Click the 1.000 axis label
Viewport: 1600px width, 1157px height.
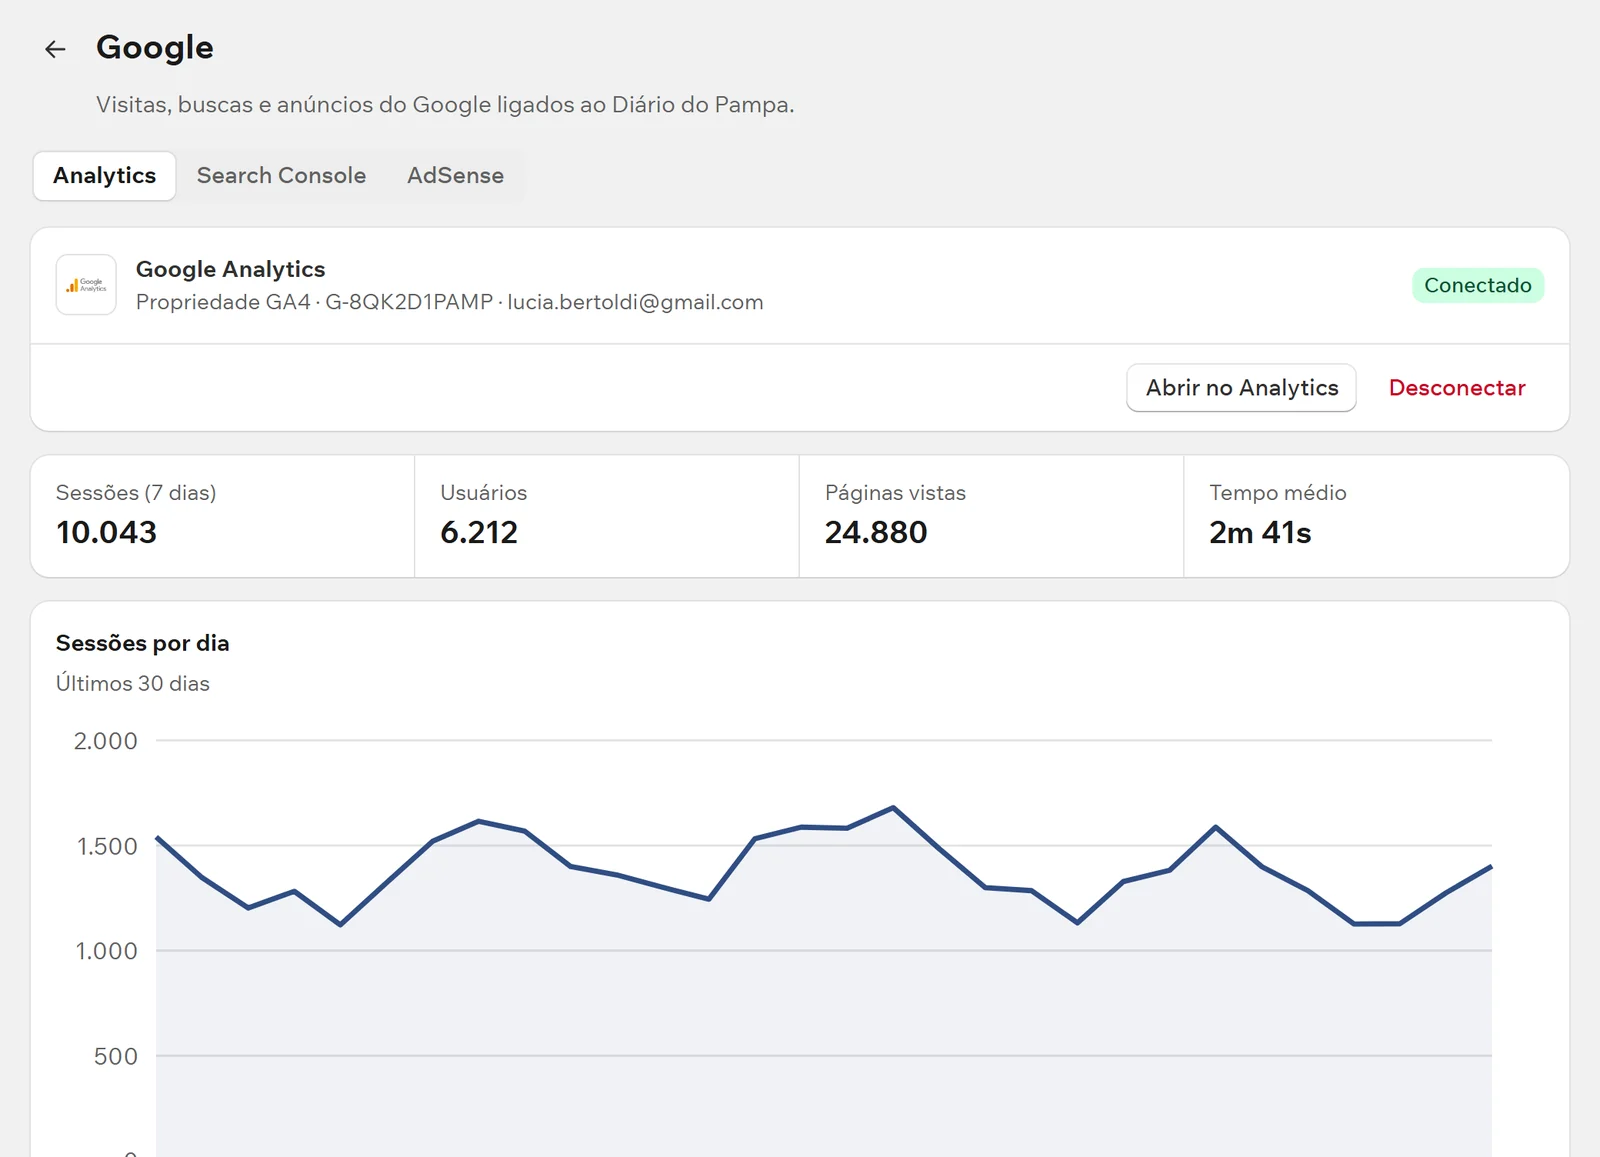107,951
